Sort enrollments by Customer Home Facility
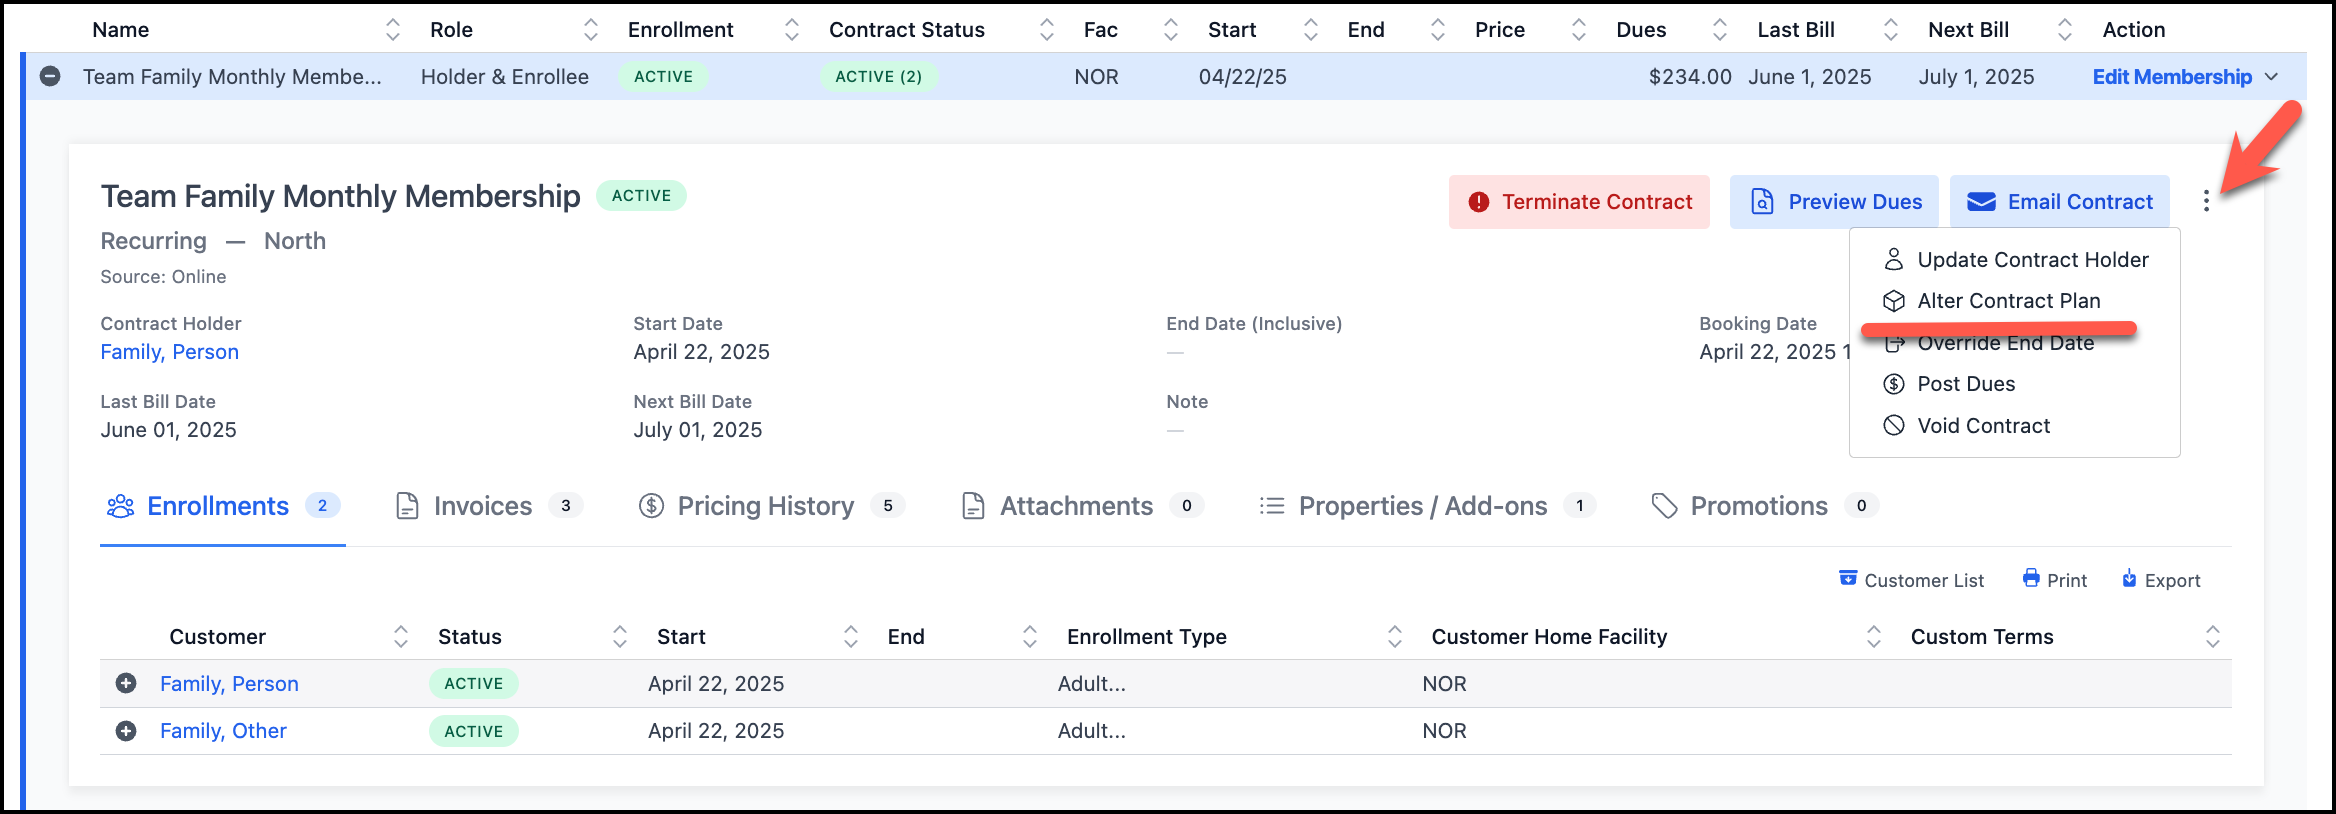The width and height of the screenshot is (2336, 814). (x=1874, y=637)
